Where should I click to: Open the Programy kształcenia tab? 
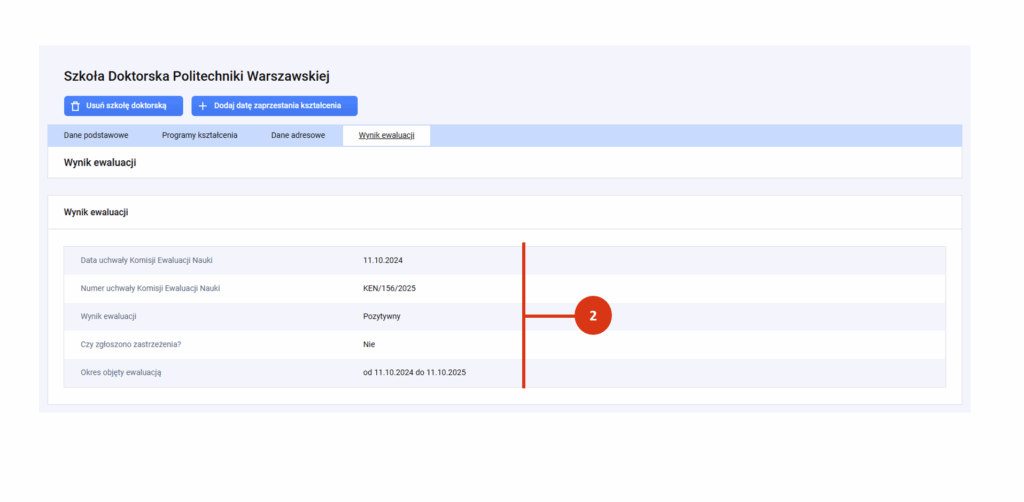tap(200, 135)
